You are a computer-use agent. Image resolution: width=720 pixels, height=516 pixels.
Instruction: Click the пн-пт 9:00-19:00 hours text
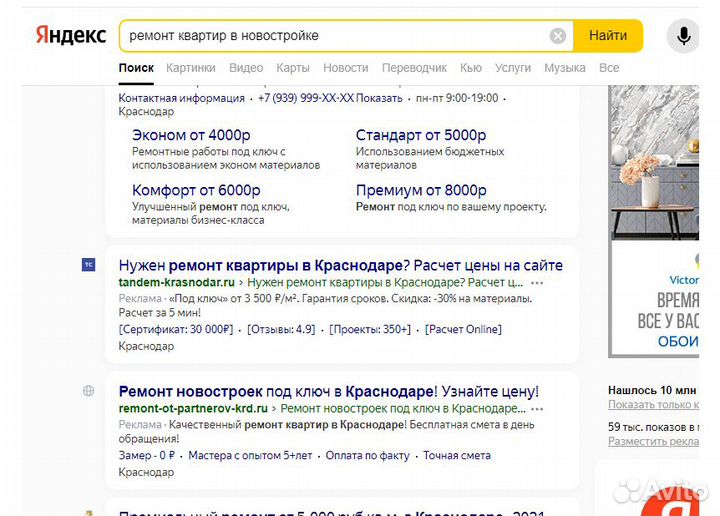pyautogui.click(x=457, y=98)
